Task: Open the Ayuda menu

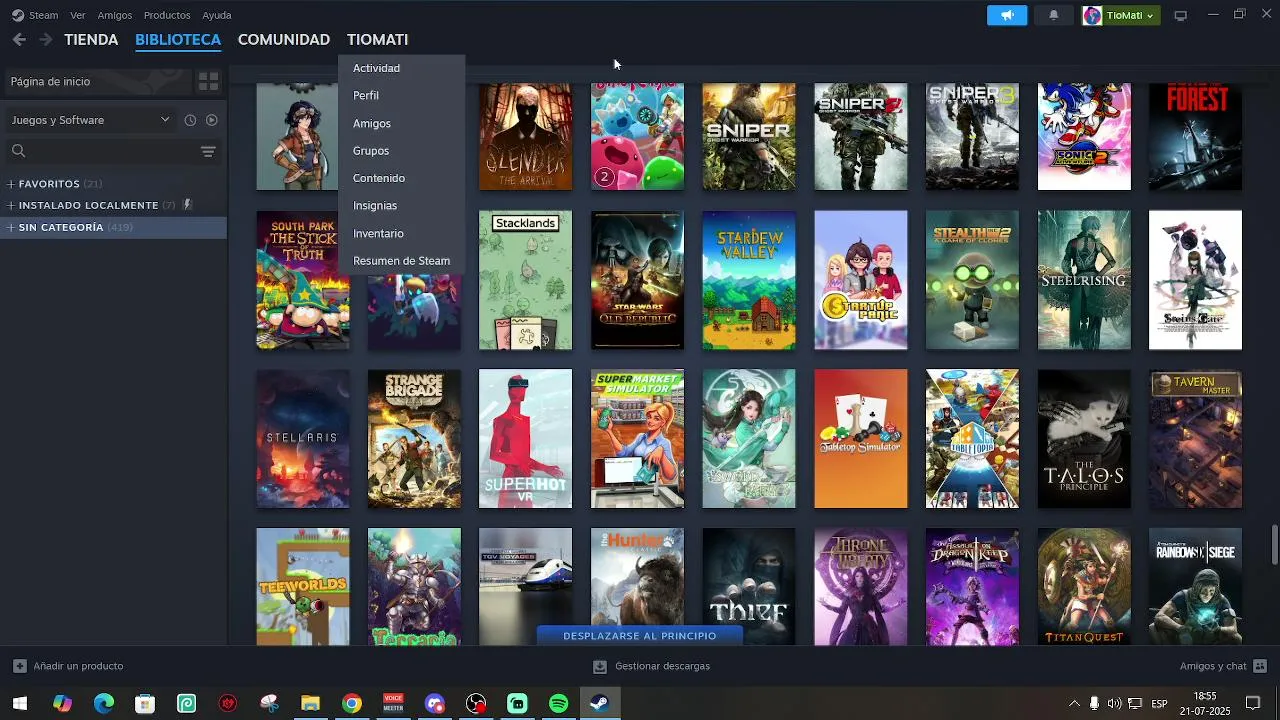Action: click(x=217, y=15)
